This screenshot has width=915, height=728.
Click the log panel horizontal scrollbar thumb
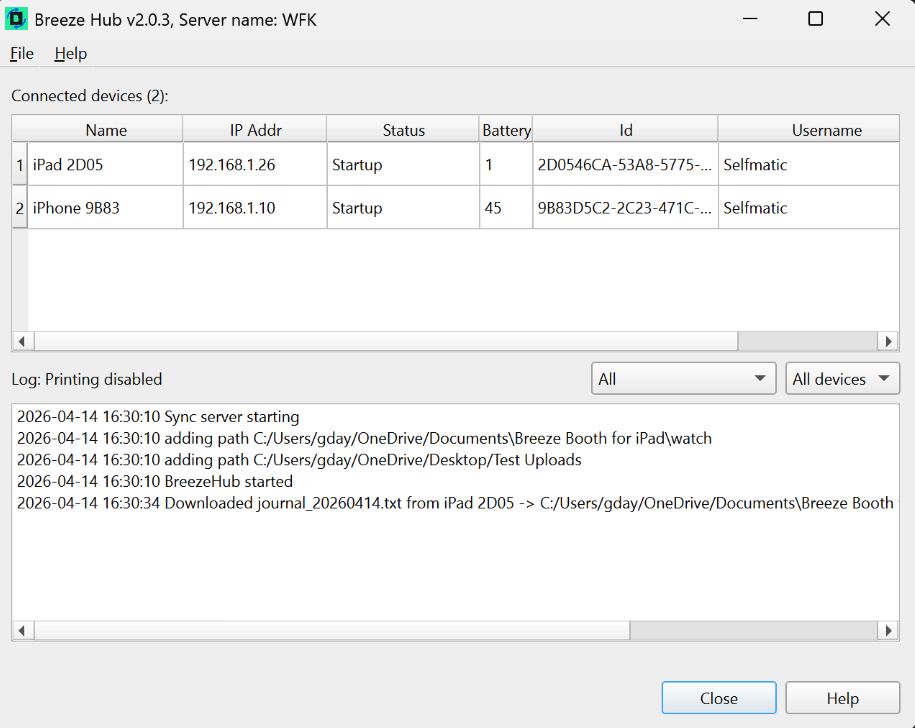332,631
